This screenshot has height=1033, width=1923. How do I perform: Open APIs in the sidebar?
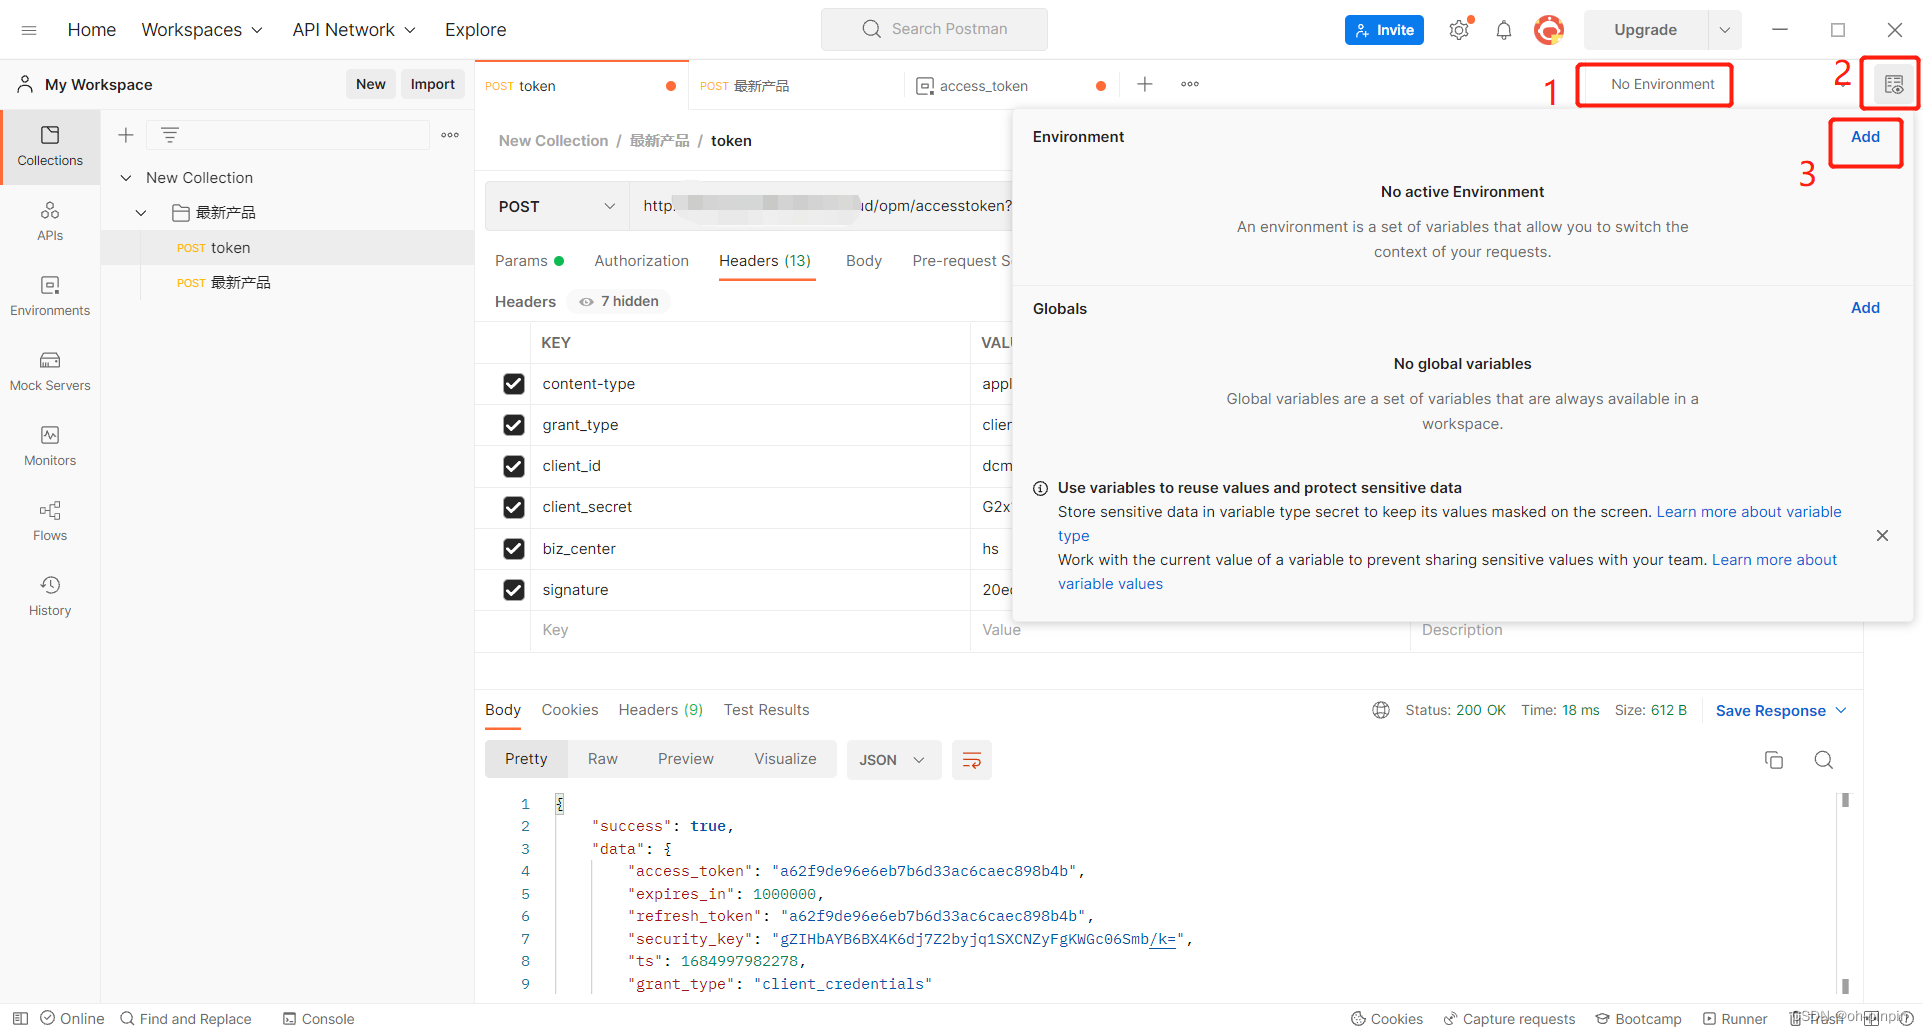pyautogui.click(x=50, y=221)
